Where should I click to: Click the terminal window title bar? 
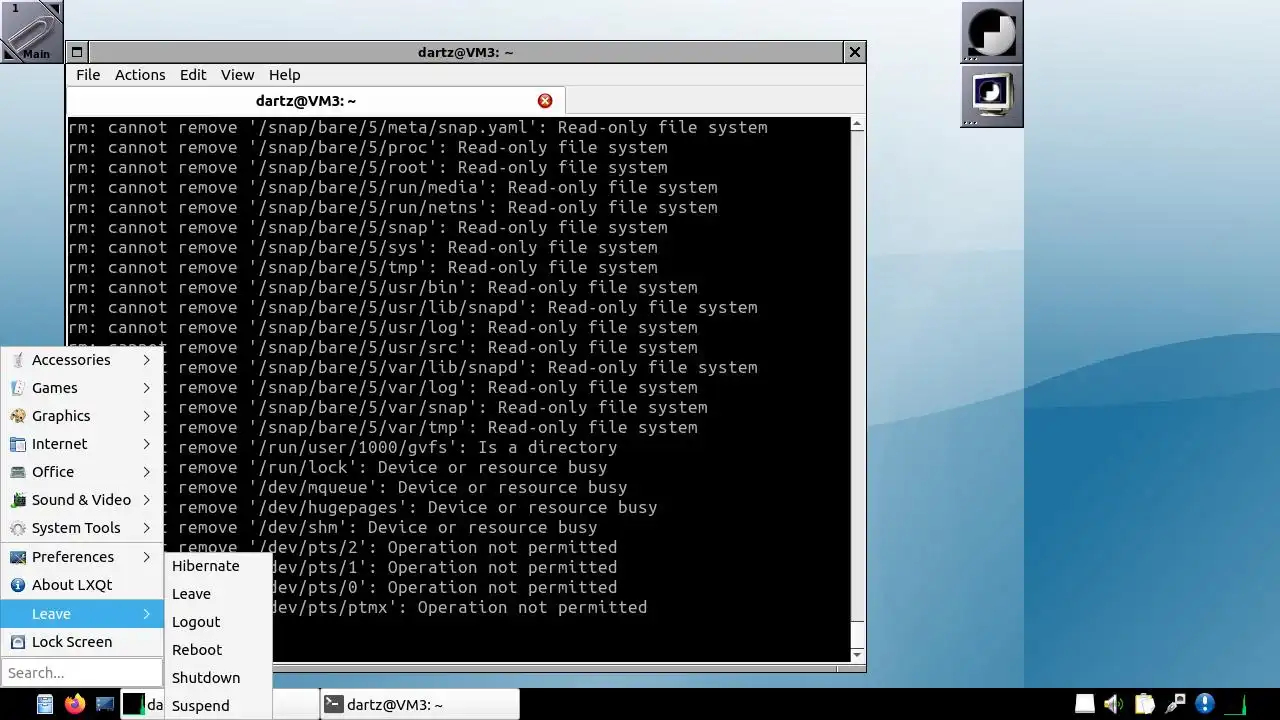(466, 52)
